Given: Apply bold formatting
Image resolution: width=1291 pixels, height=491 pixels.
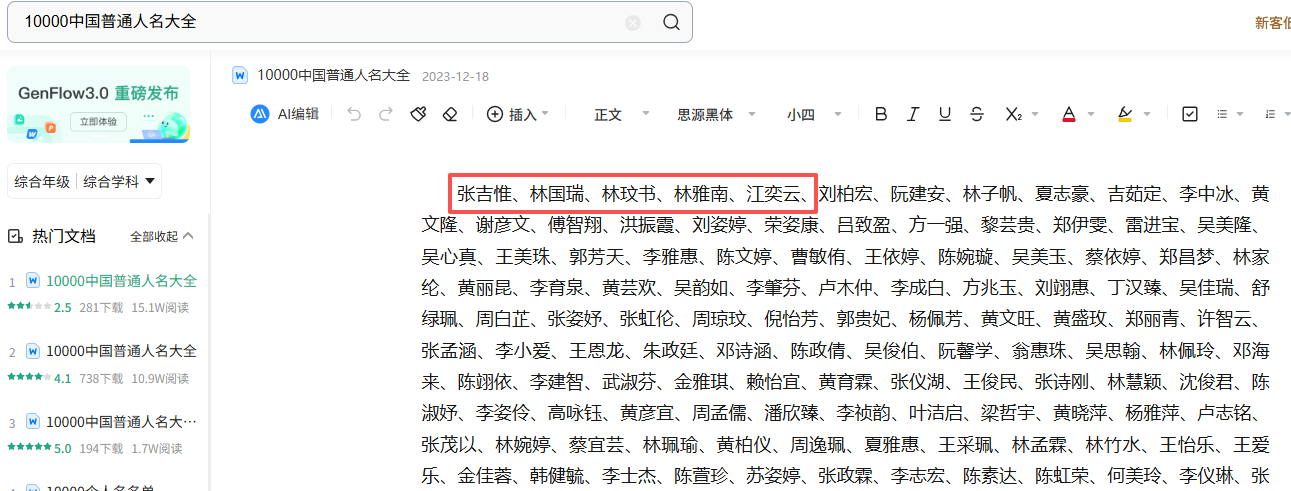Looking at the screenshot, I should (880, 114).
